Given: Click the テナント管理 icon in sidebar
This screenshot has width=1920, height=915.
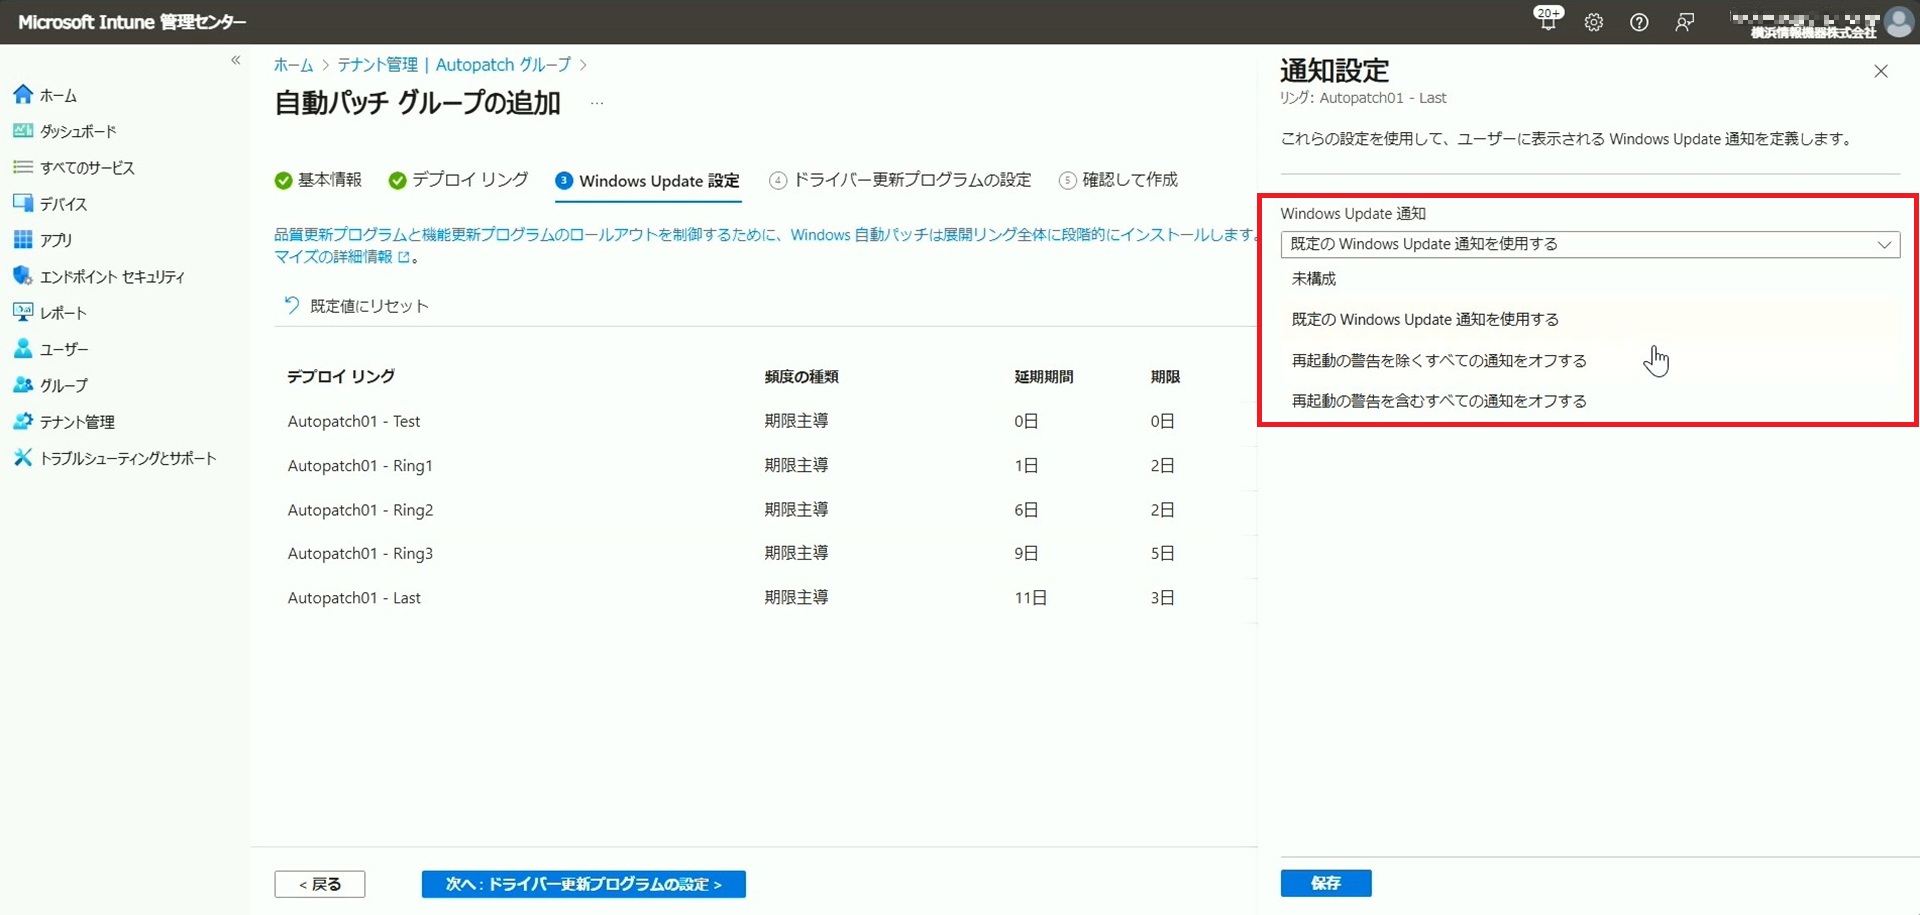Looking at the screenshot, I should tap(23, 421).
